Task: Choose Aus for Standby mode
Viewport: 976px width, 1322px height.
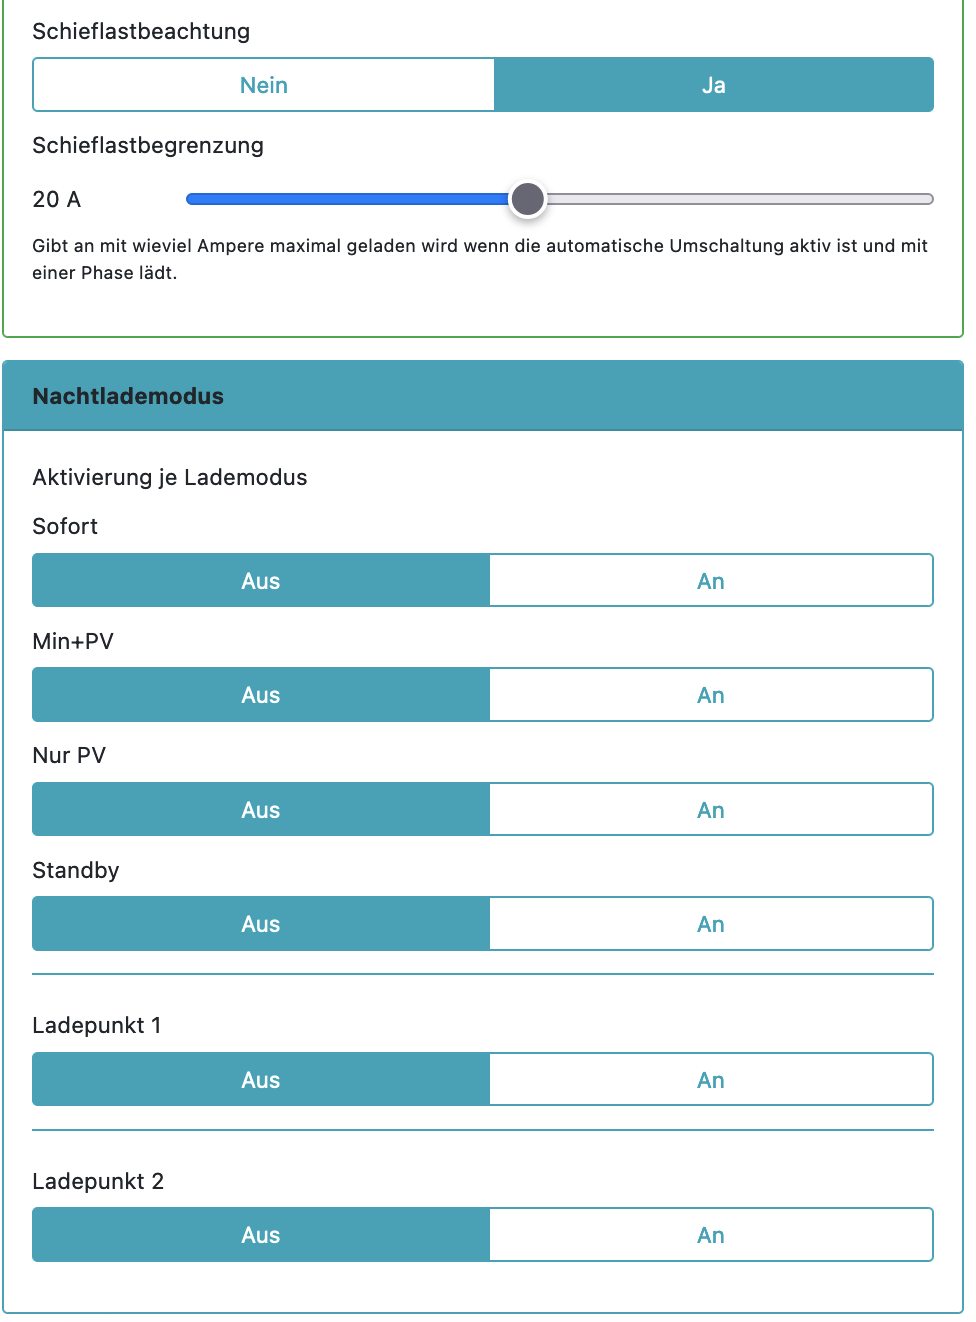Action: pyautogui.click(x=261, y=924)
